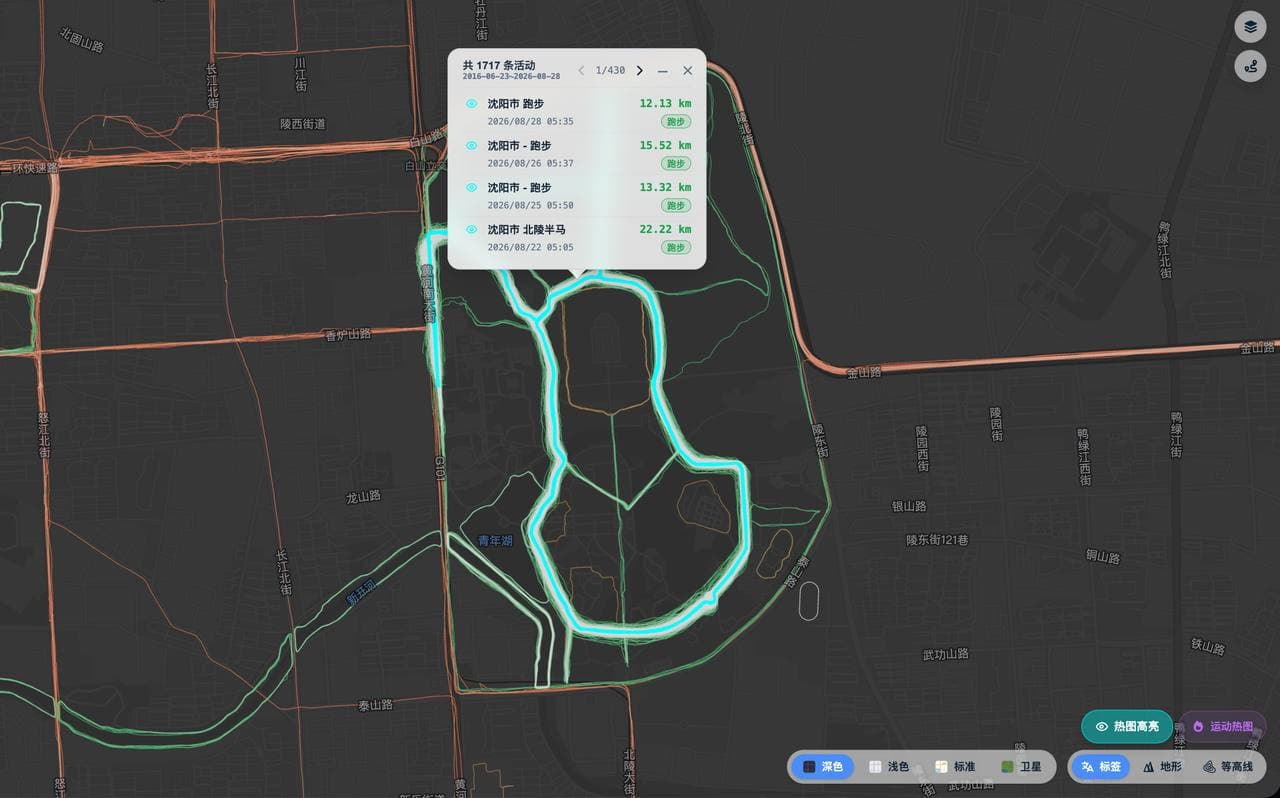Image resolution: width=1280 pixels, height=798 pixels.
Task: Enable the 等高线 contour lines overlay
Action: (1227, 767)
